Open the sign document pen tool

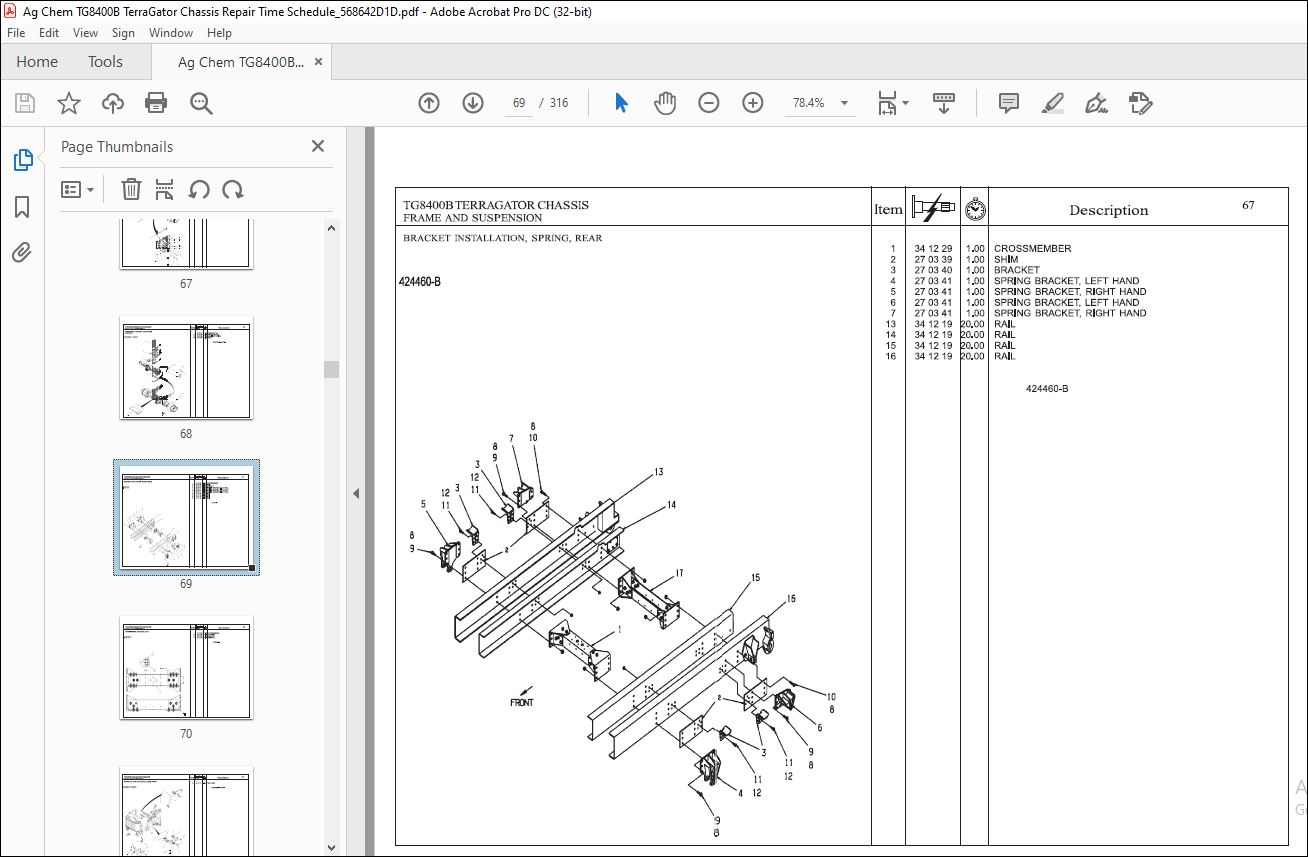(1097, 103)
